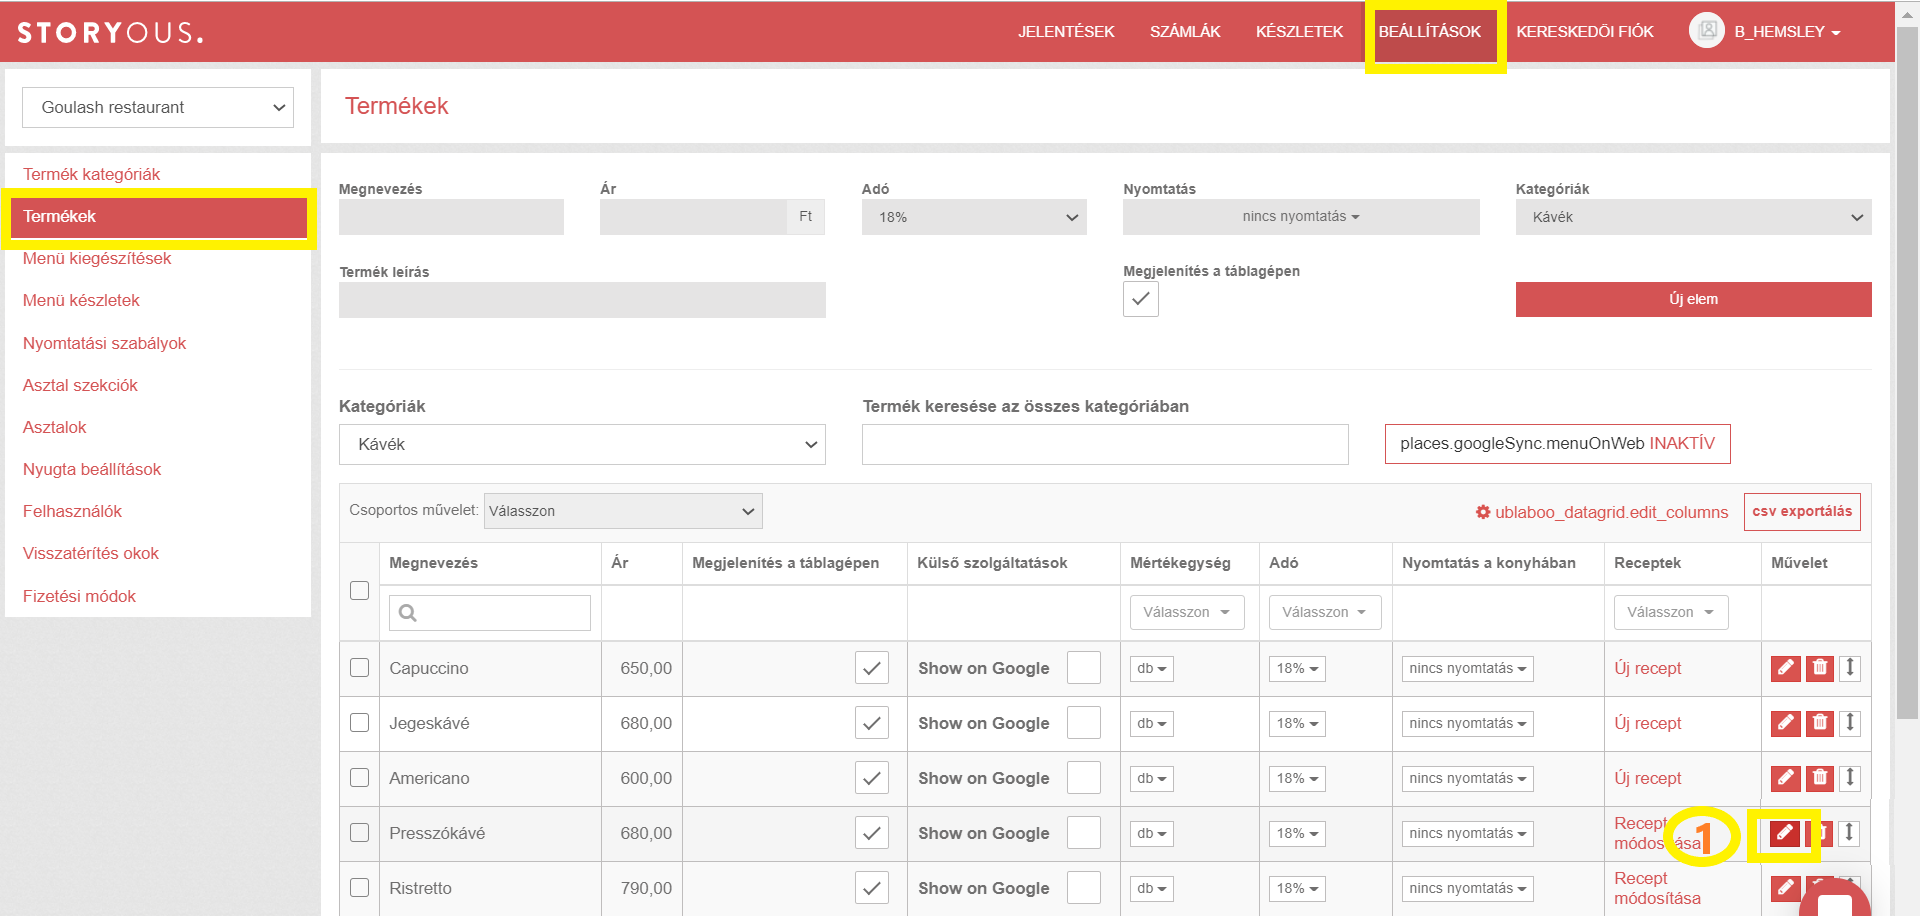Click the Megnevezés input field in form
Viewport: 1920px width, 916px height.
[451, 217]
